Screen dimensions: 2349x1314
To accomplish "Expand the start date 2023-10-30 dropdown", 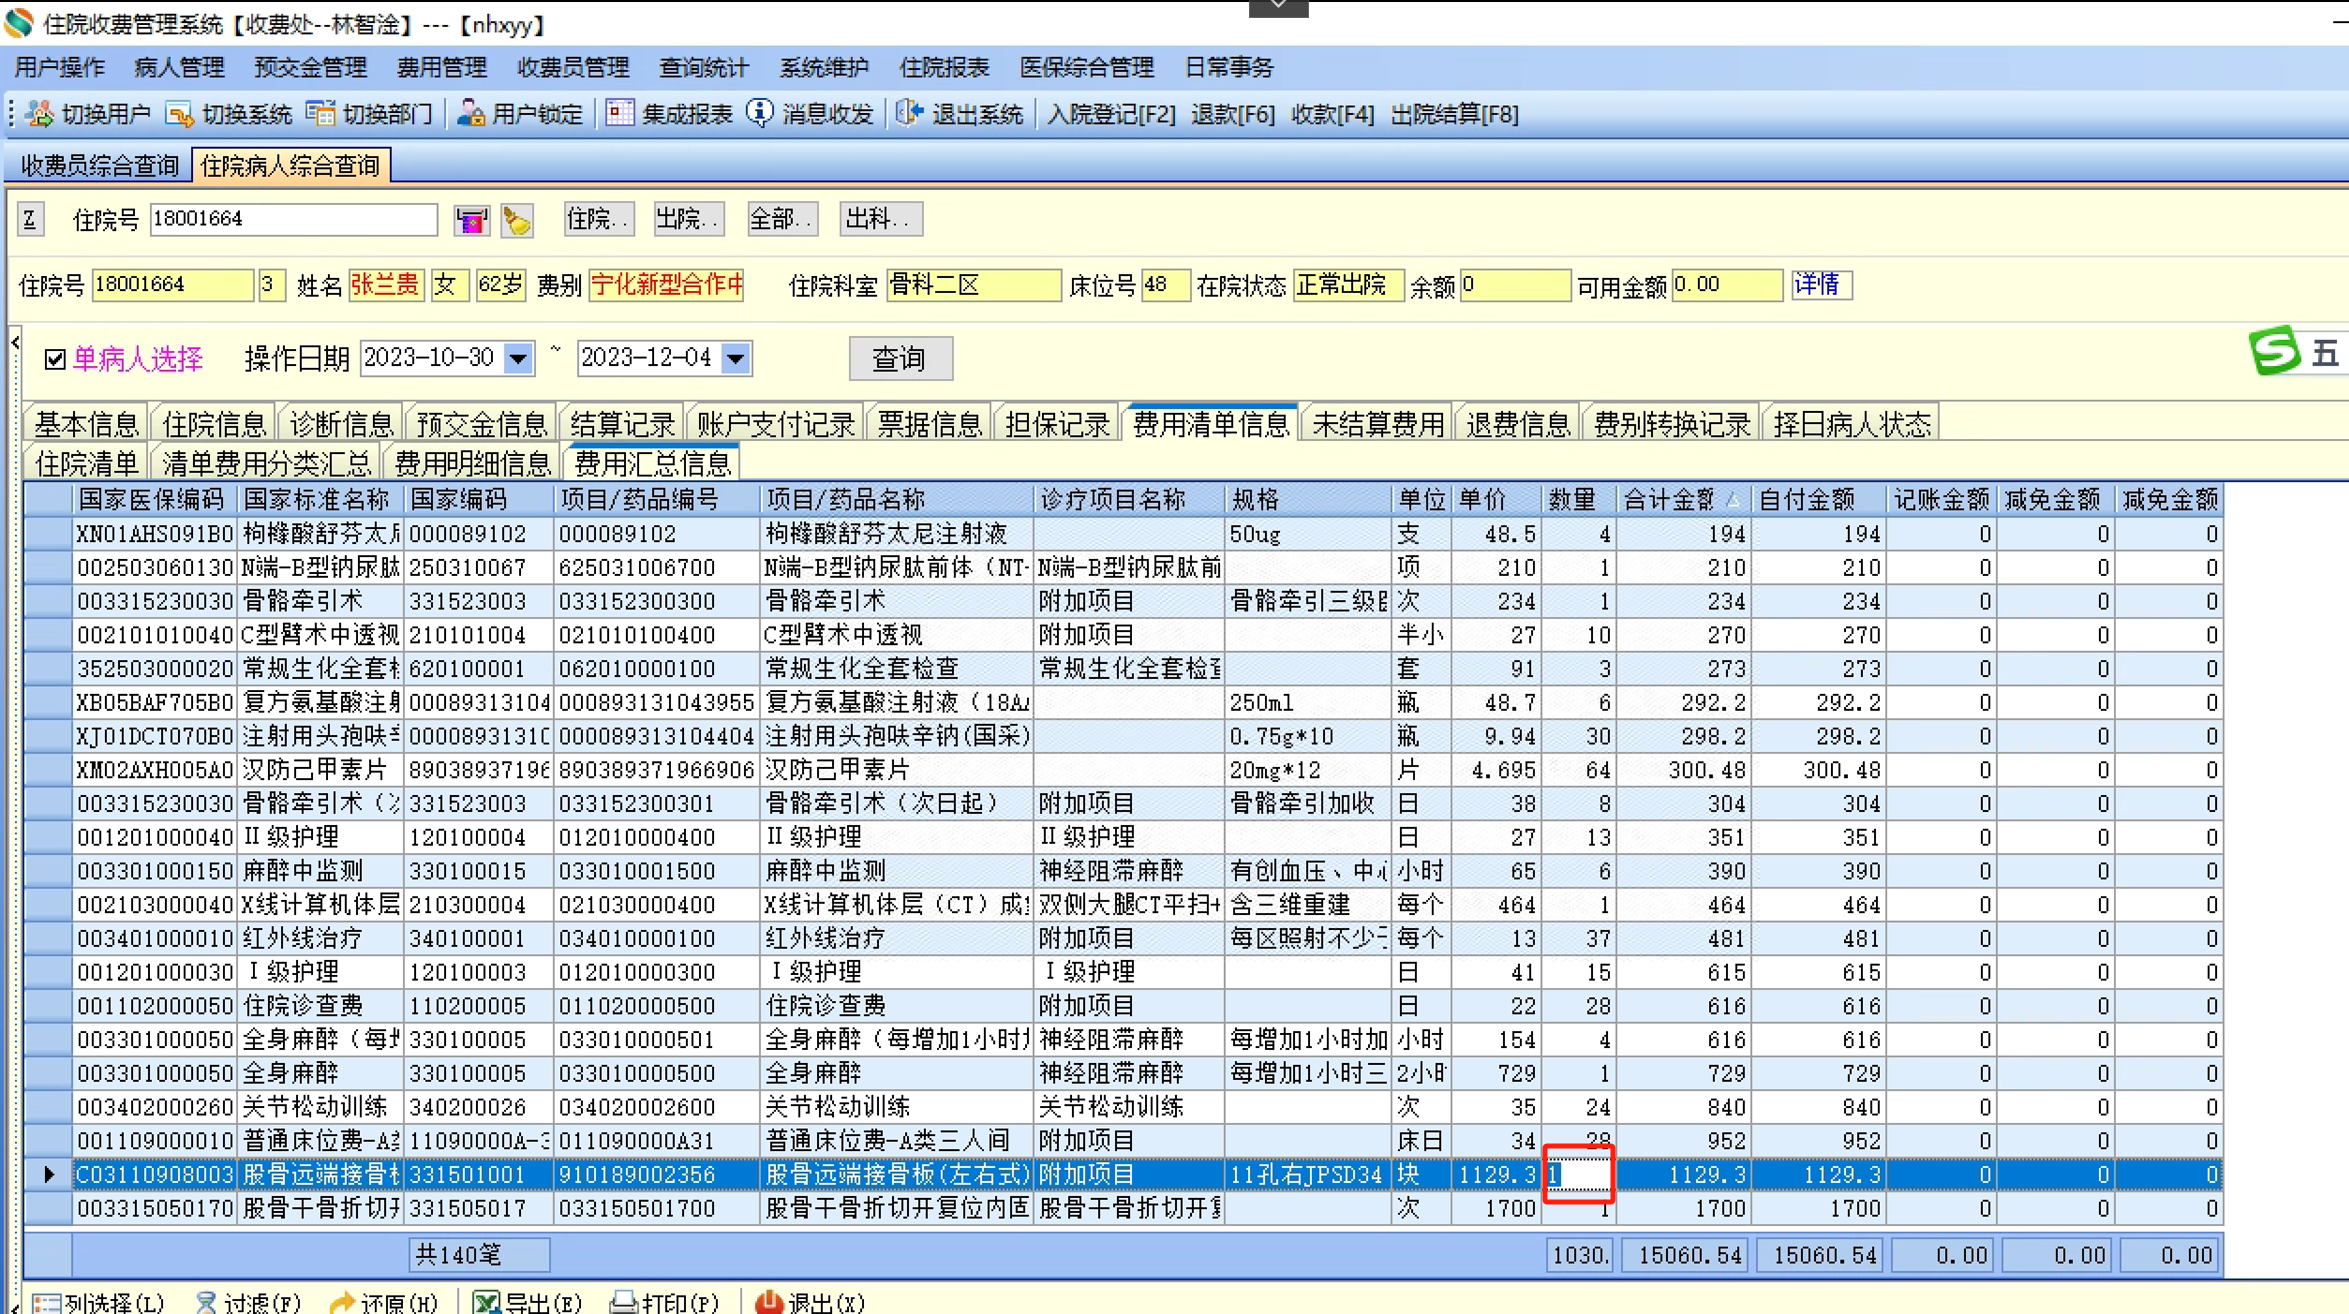I will pos(518,358).
